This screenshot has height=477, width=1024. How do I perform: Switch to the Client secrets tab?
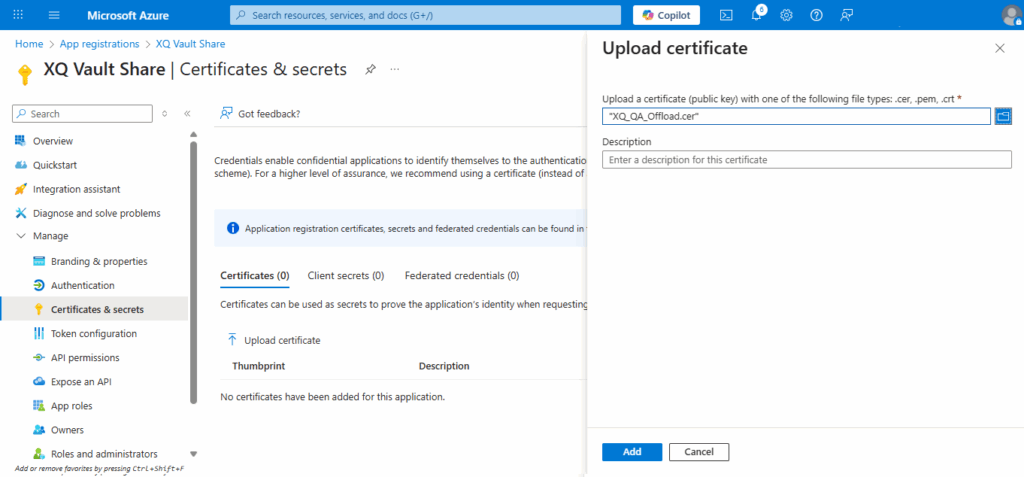point(345,276)
